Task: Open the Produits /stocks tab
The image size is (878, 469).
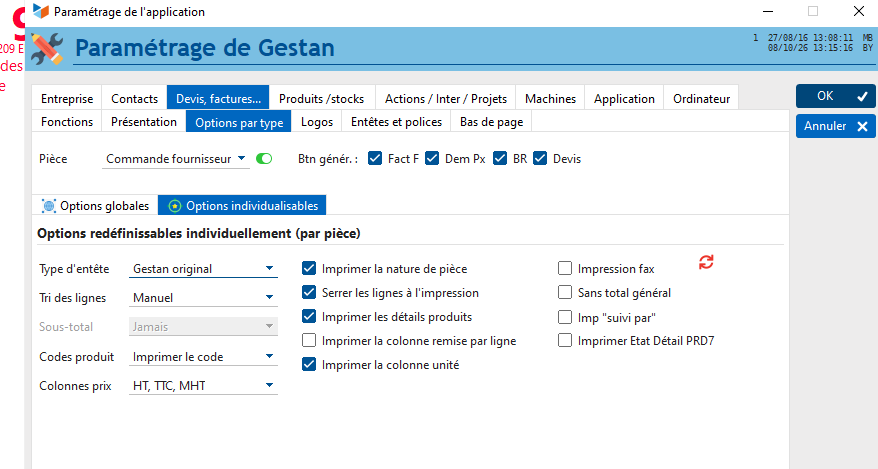Action: click(x=322, y=99)
